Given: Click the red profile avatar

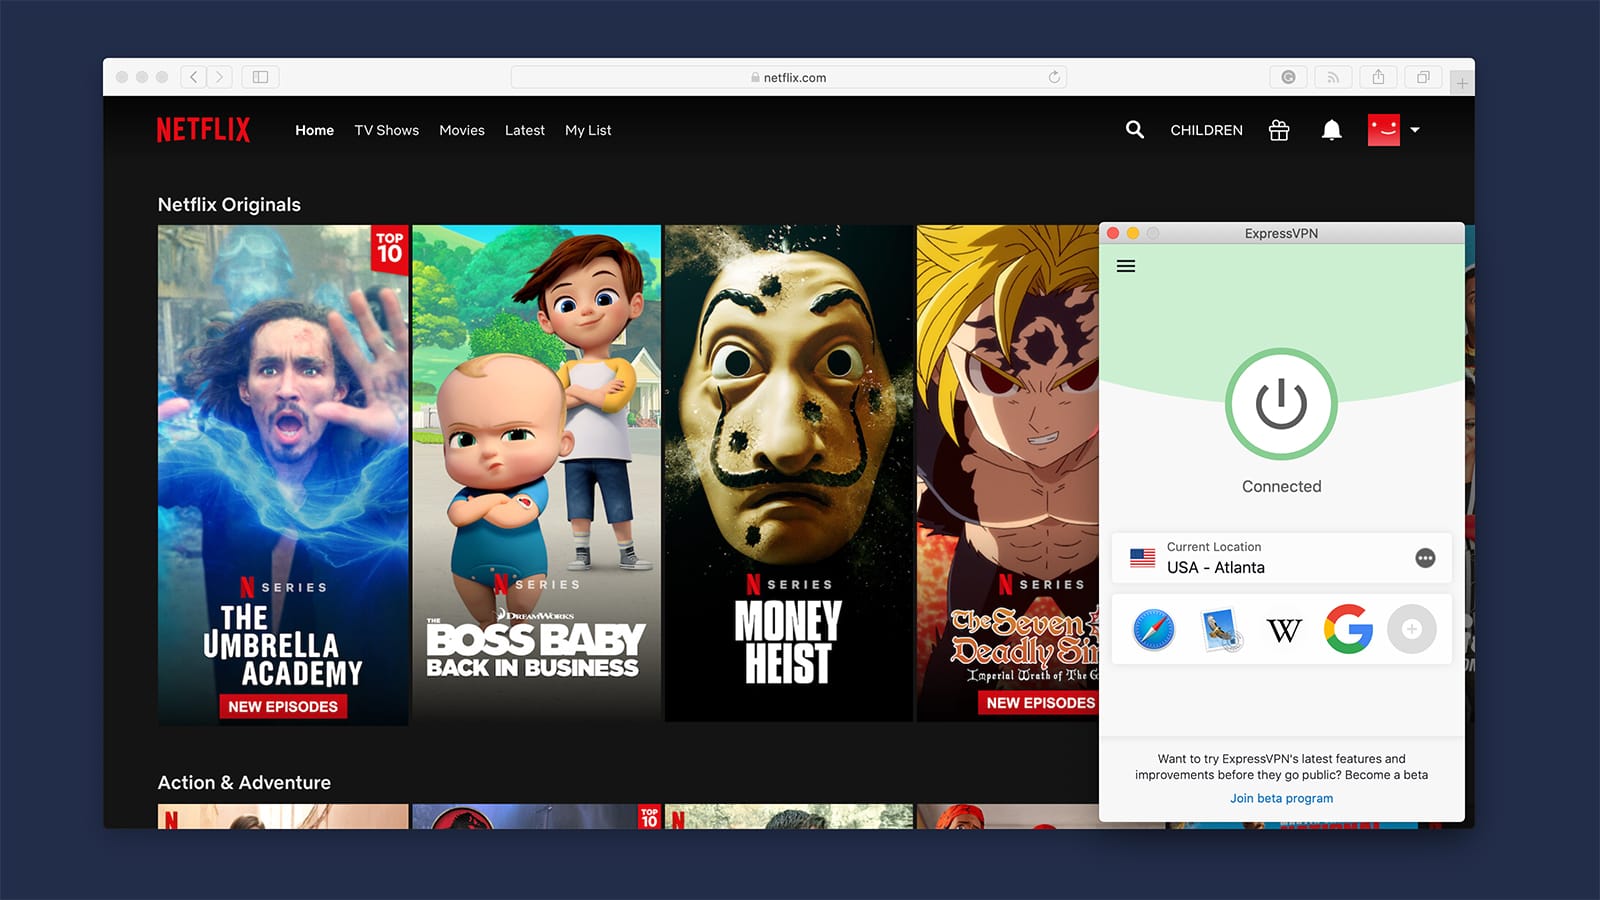Looking at the screenshot, I should point(1384,130).
